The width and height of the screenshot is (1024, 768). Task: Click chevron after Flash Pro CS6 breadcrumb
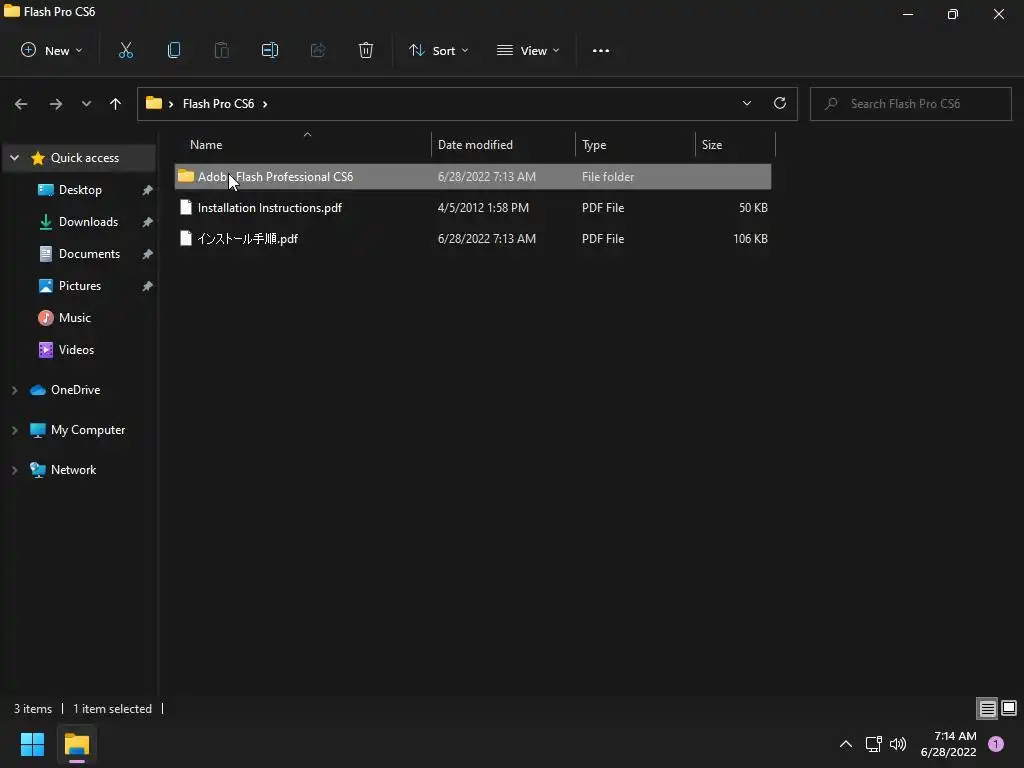pyautogui.click(x=264, y=104)
